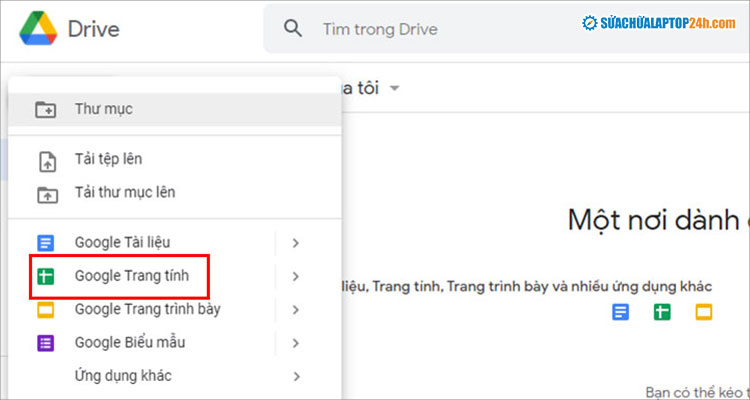Viewport: 750px width, 400px height.
Task: Click the purple Google Forms icon in menu
Action: [x=46, y=343]
